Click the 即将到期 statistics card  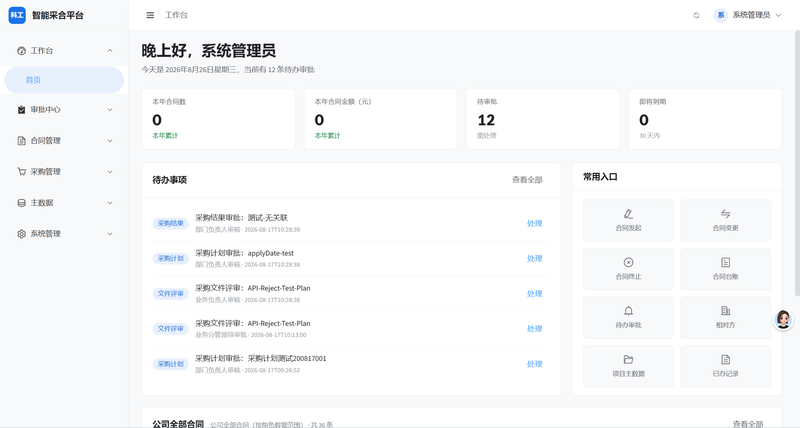click(x=705, y=119)
